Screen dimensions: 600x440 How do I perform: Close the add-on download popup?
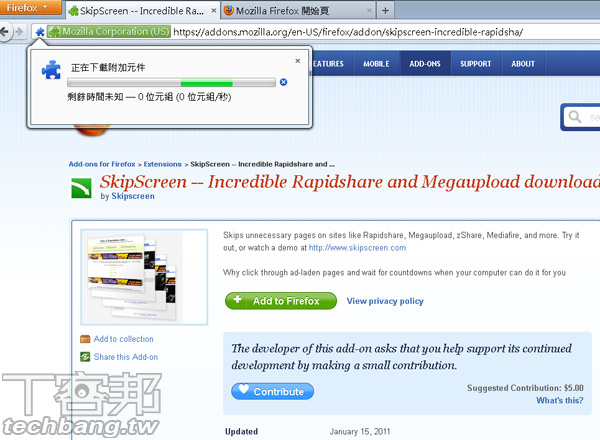(297, 61)
